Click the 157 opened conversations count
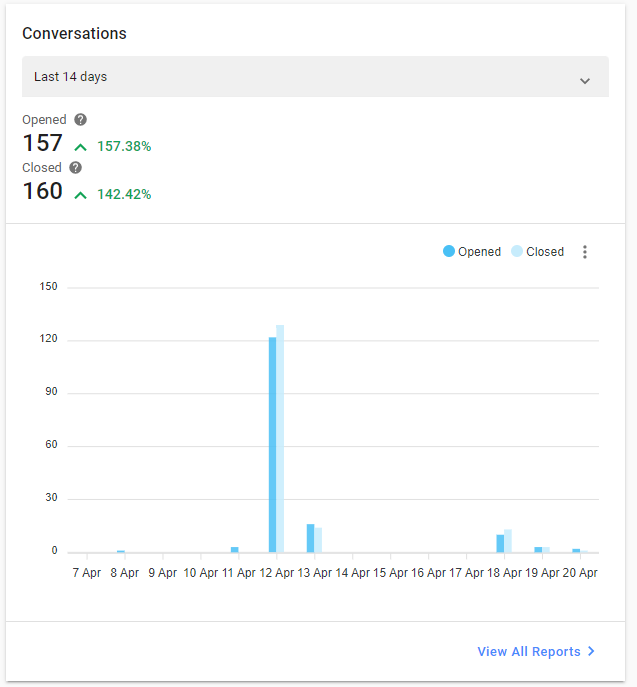The image size is (637, 687). click(42, 143)
